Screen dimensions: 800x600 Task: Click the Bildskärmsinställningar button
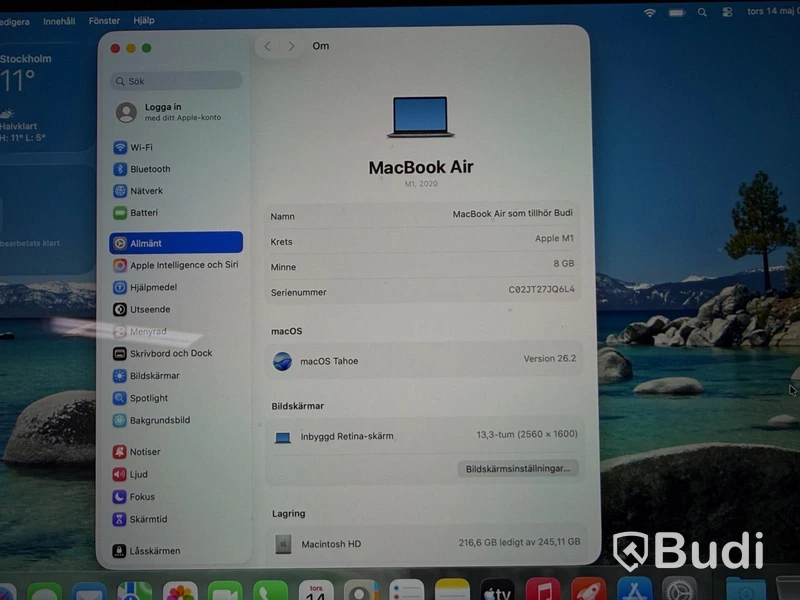pos(518,468)
